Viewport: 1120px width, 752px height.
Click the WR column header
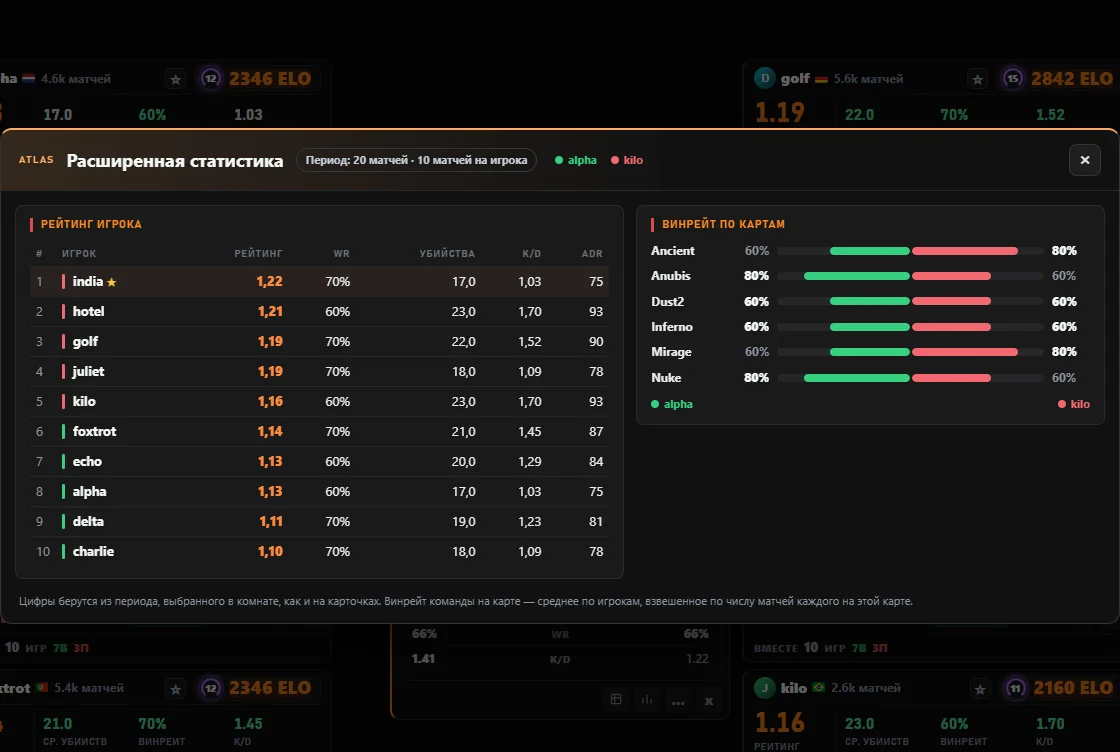point(341,254)
